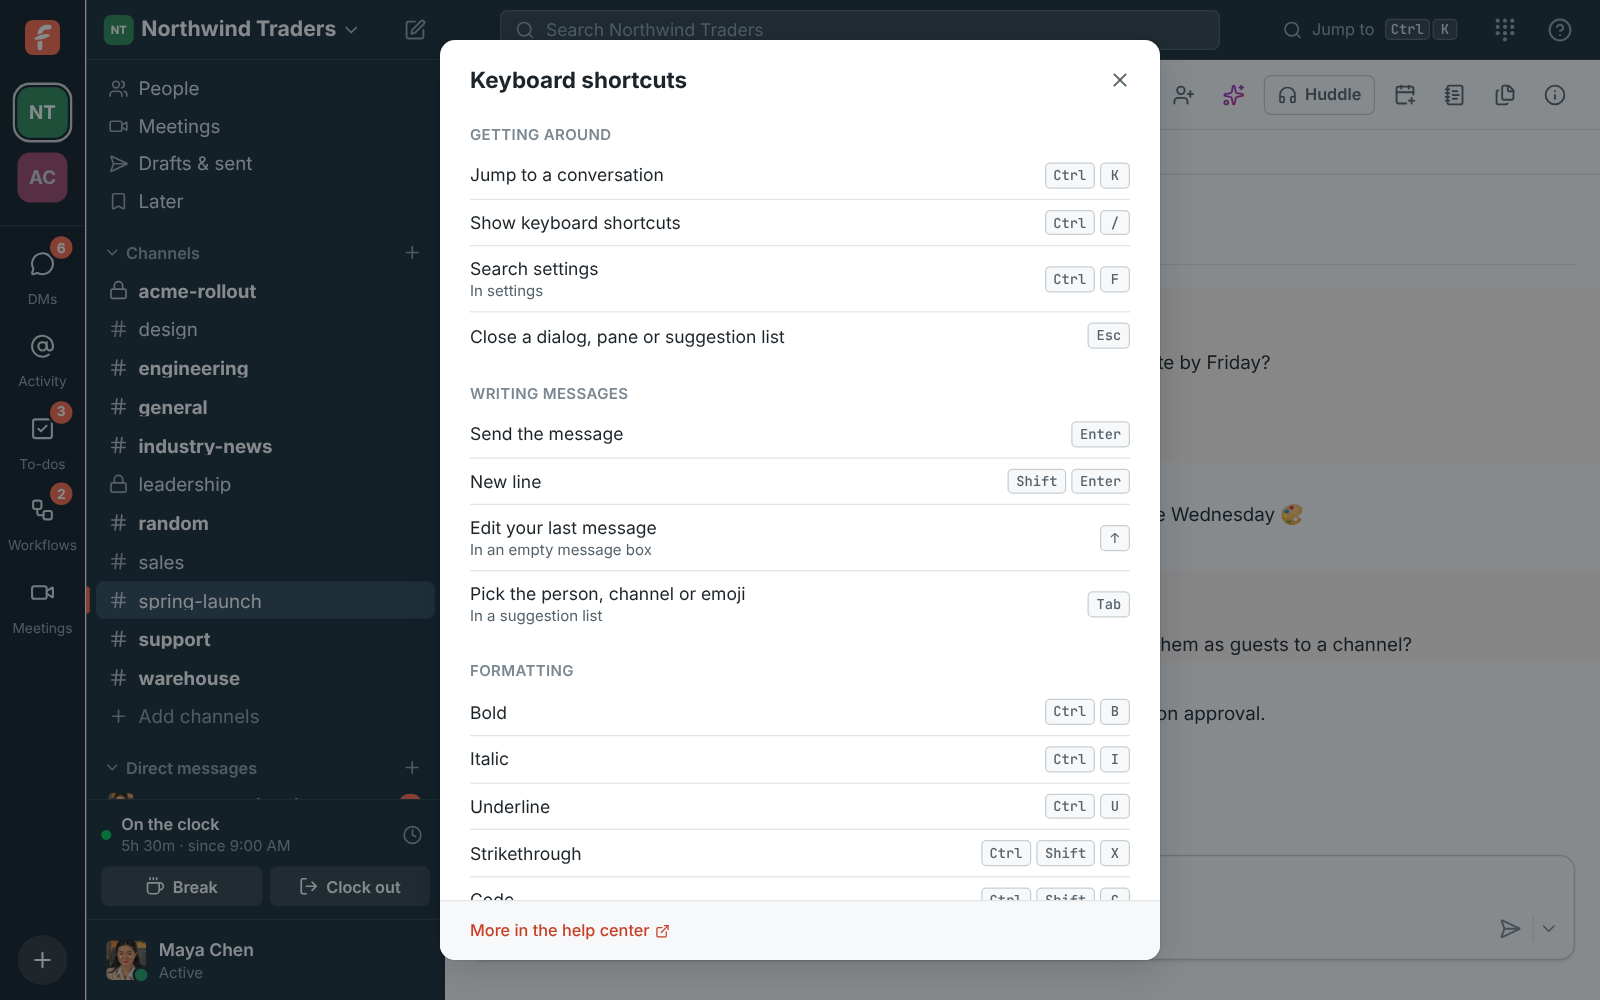Click Add channels
This screenshot has height=1000, width=1600.
pyautogui.click(x=266, y=717)
